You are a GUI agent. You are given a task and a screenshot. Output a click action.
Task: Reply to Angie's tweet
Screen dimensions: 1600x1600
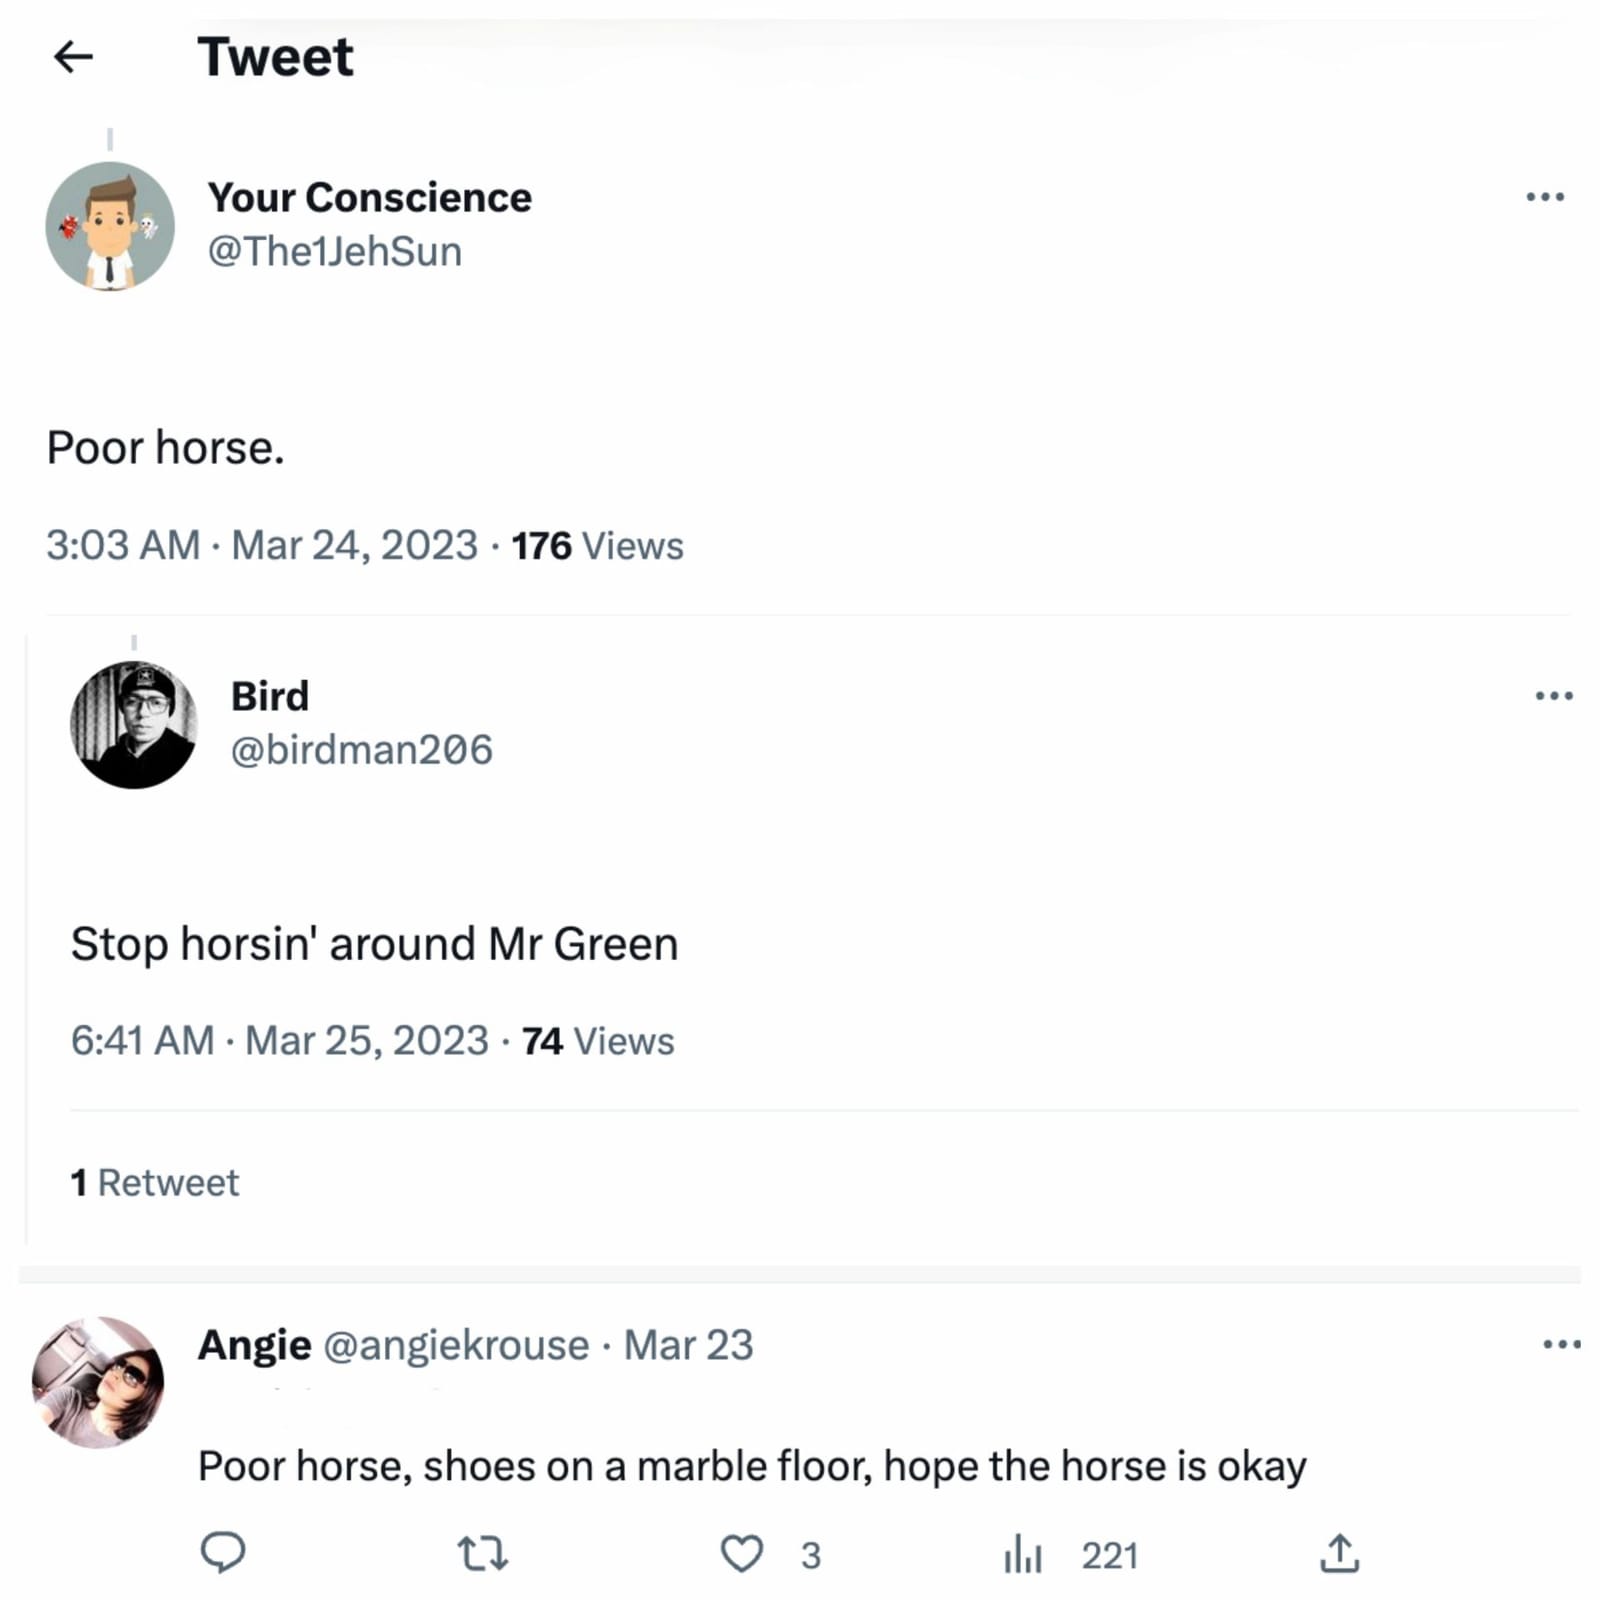222,1553
